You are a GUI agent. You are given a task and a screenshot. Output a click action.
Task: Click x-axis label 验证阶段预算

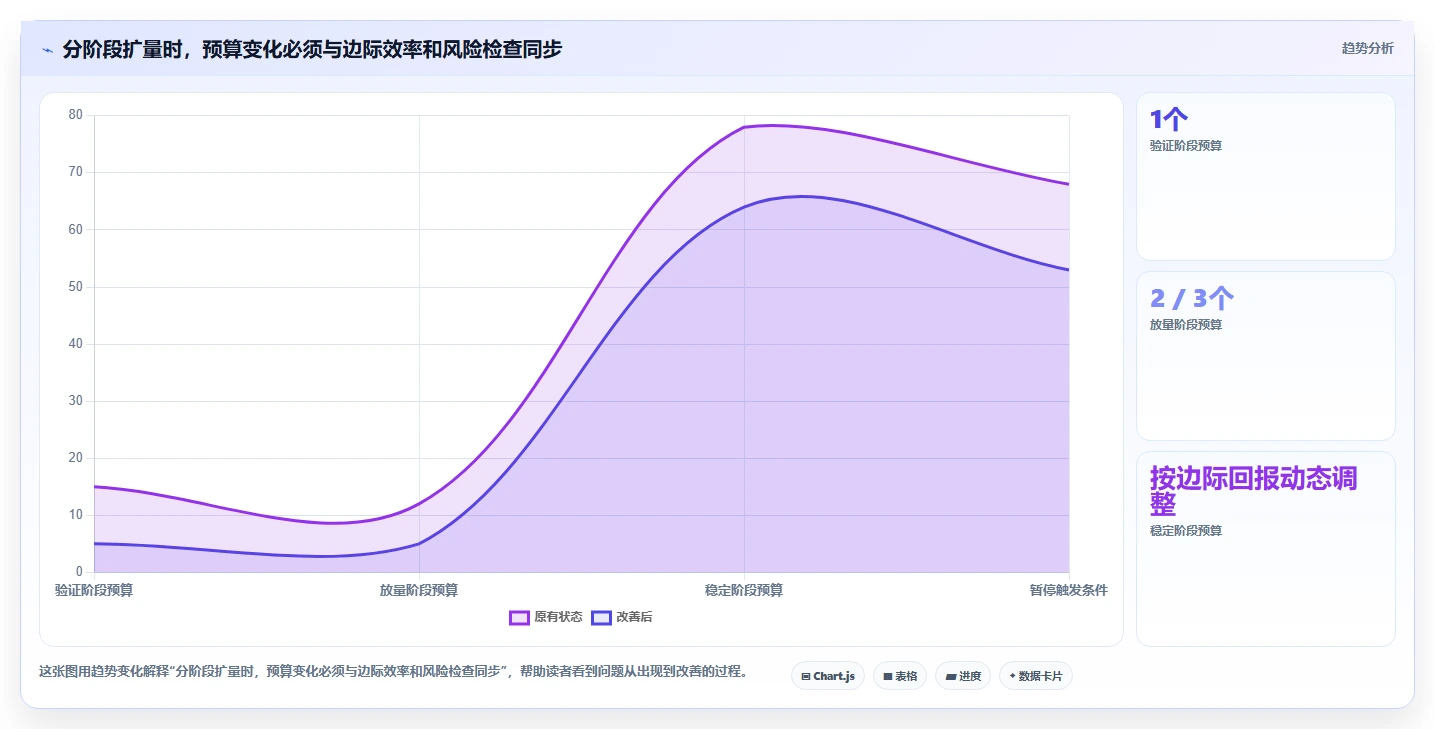[94, 590]
